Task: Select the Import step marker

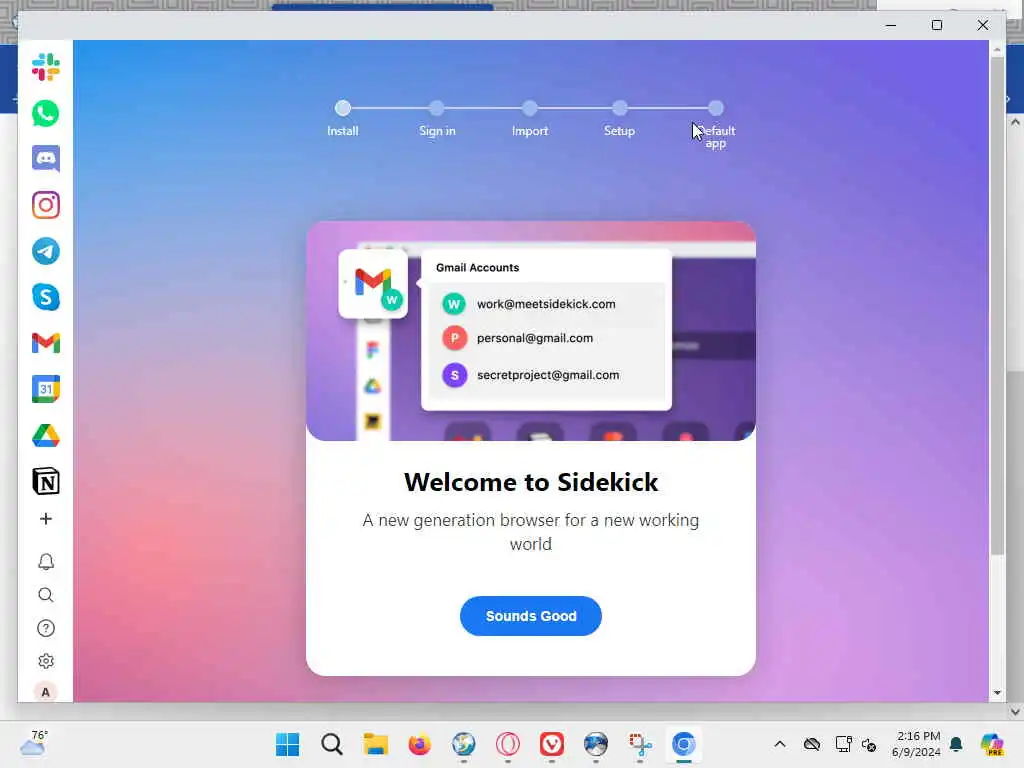Action: pos(530,108)
